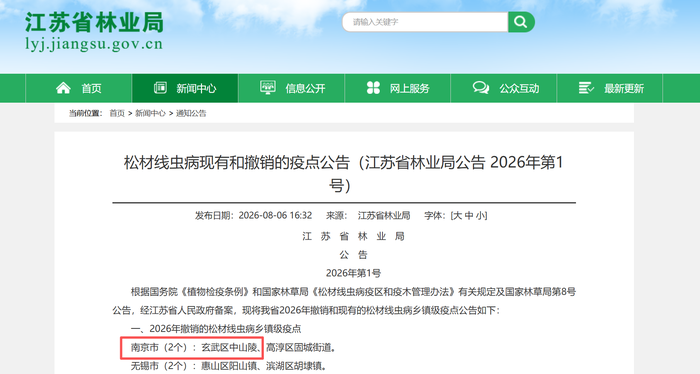The height and width of the screenshot is (374, 700).
Task: Click the centered 公告 heading
Action: [x=353, y=255]
